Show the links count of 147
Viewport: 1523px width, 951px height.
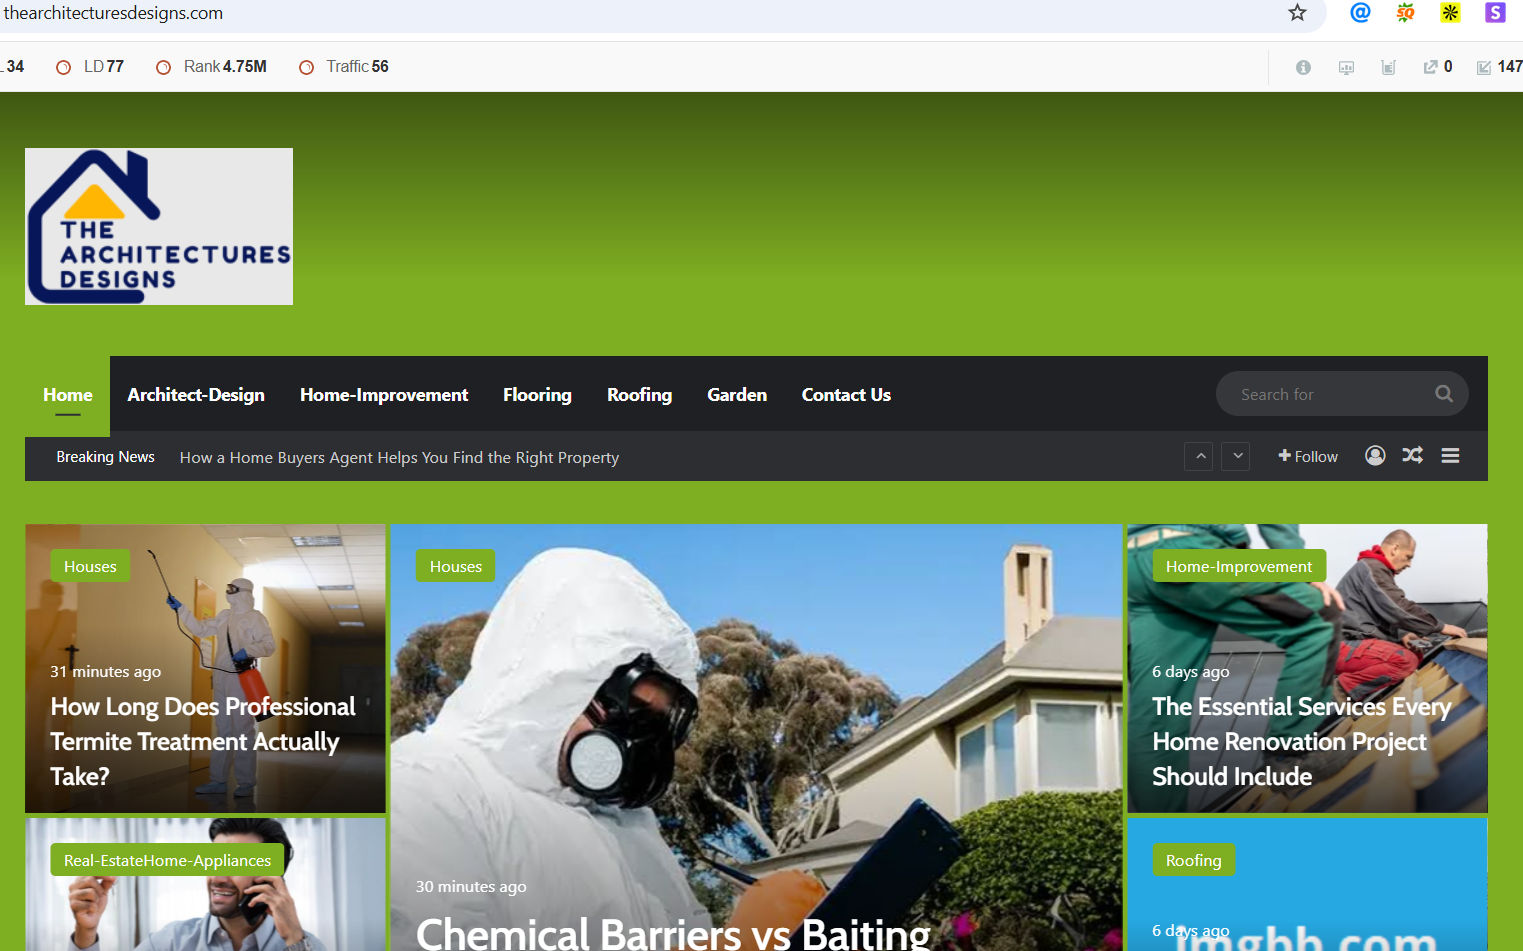tap(1500, 67)
